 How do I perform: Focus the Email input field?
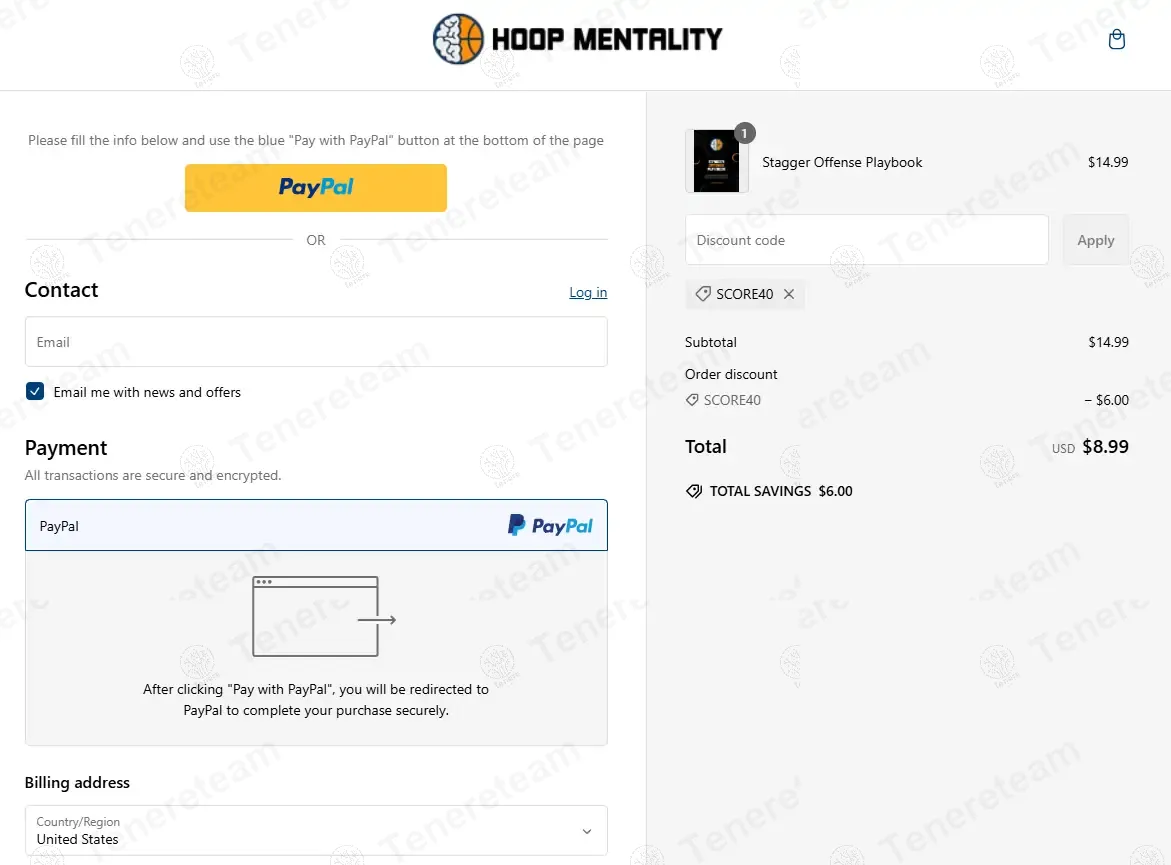316,342
